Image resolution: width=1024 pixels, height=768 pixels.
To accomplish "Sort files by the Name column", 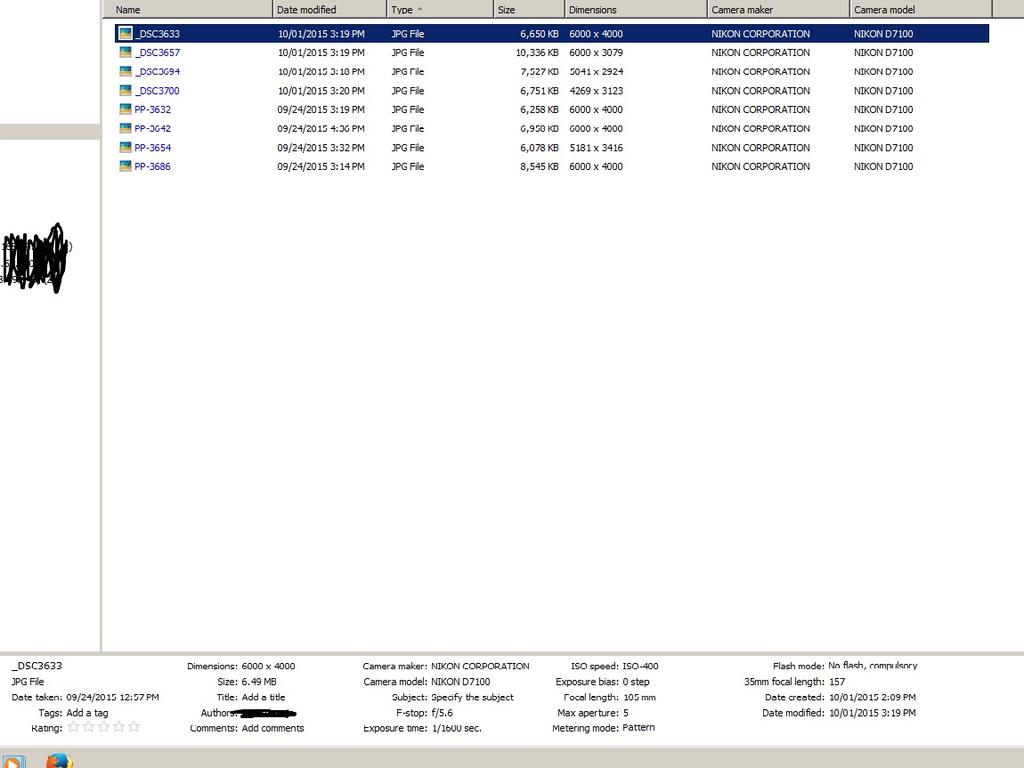I will click(188, 10).
